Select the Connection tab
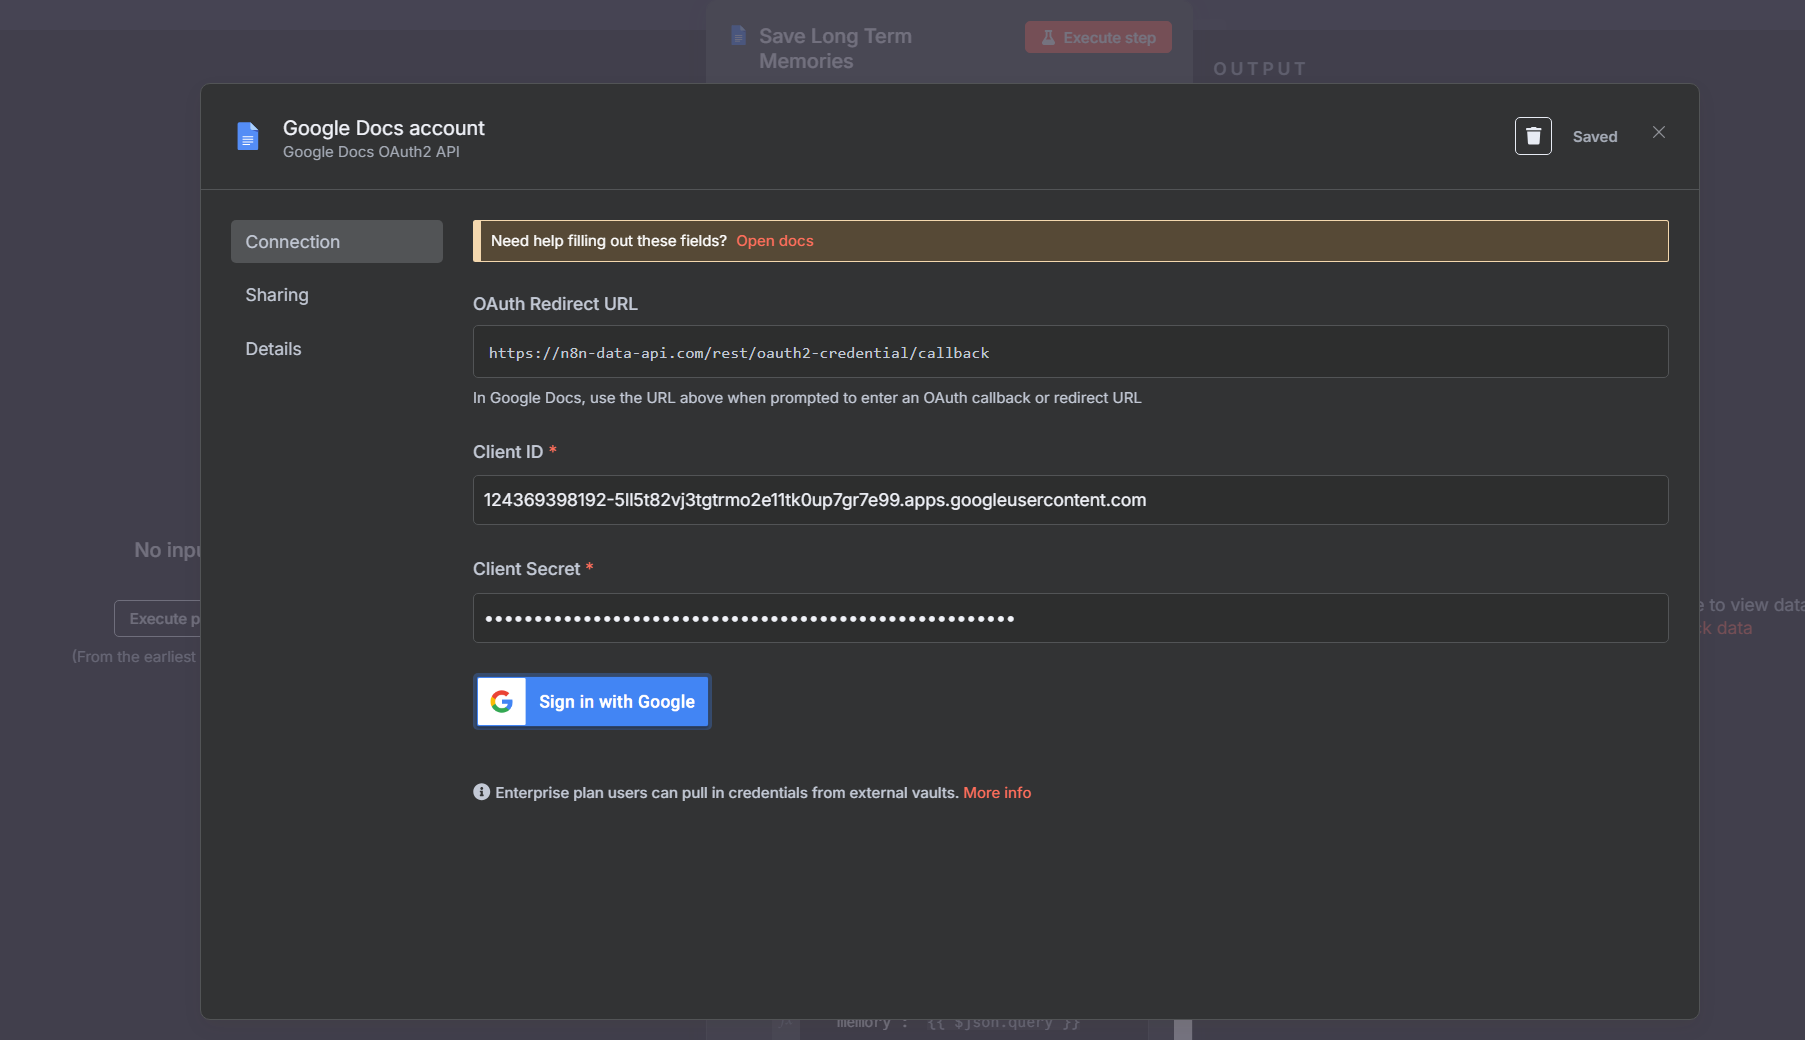This screenshot has width=1805, height=1040. point(336,242)
